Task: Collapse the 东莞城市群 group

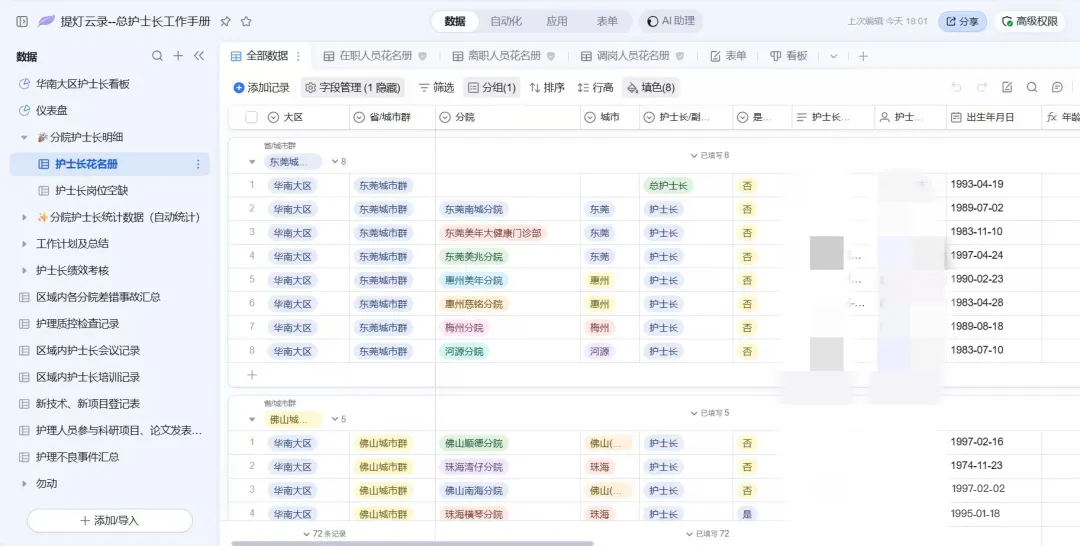Action: (251, 162)
